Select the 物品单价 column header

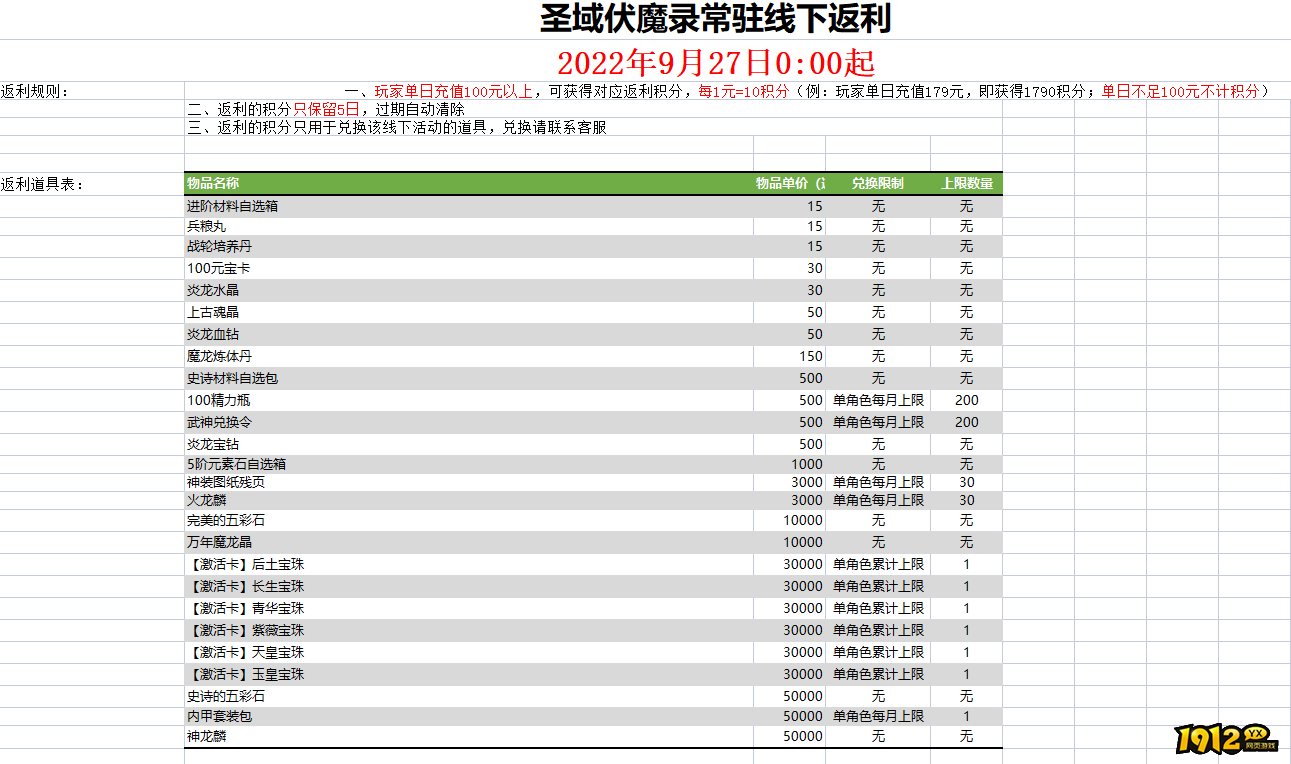pyautogui.click(x=790, y=183)
